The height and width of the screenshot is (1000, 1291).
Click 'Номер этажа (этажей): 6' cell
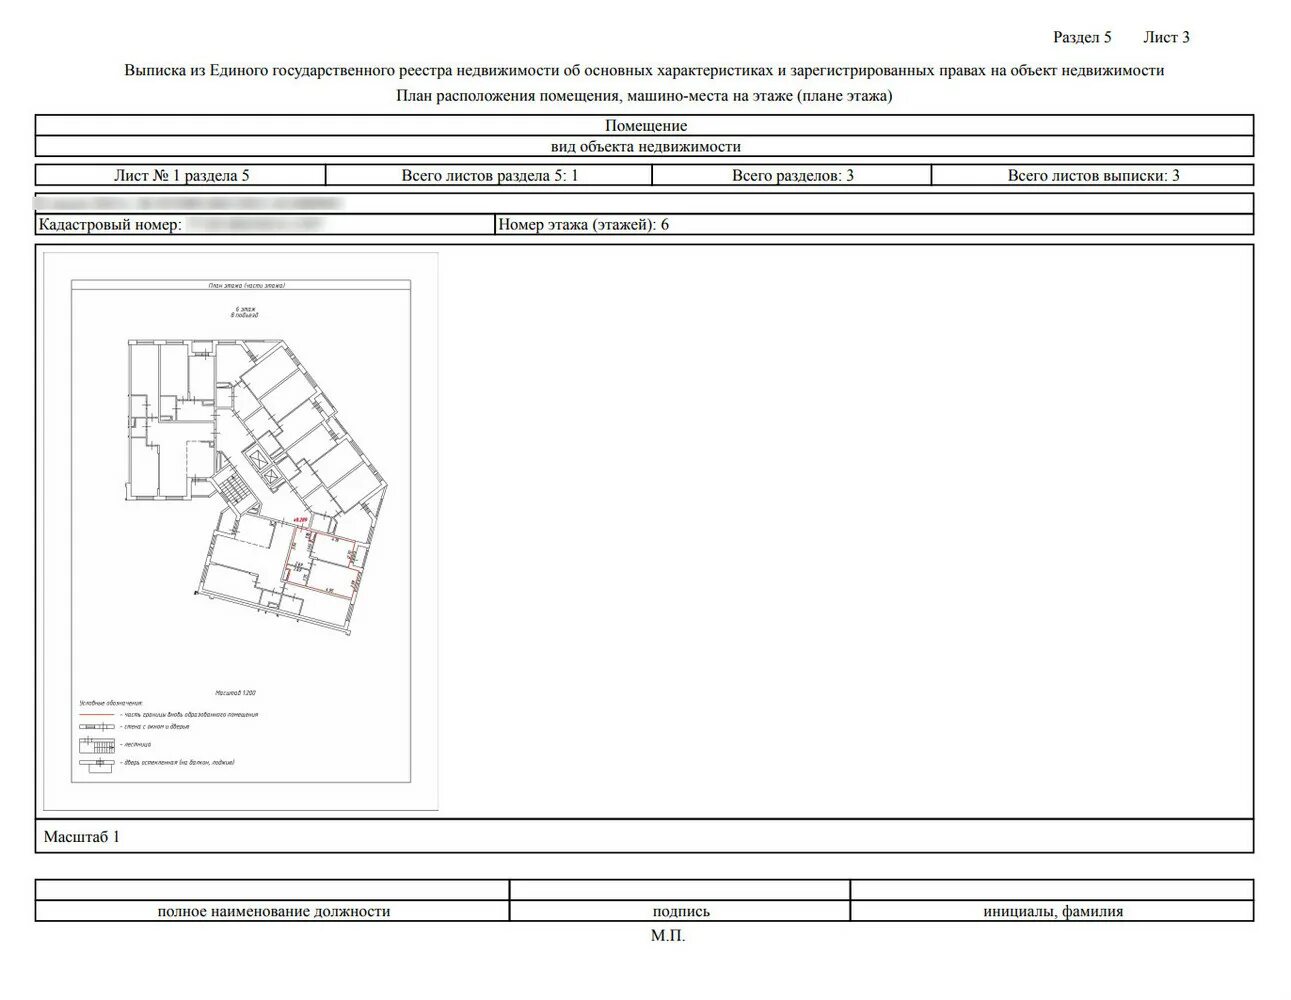tap(874, 224)
